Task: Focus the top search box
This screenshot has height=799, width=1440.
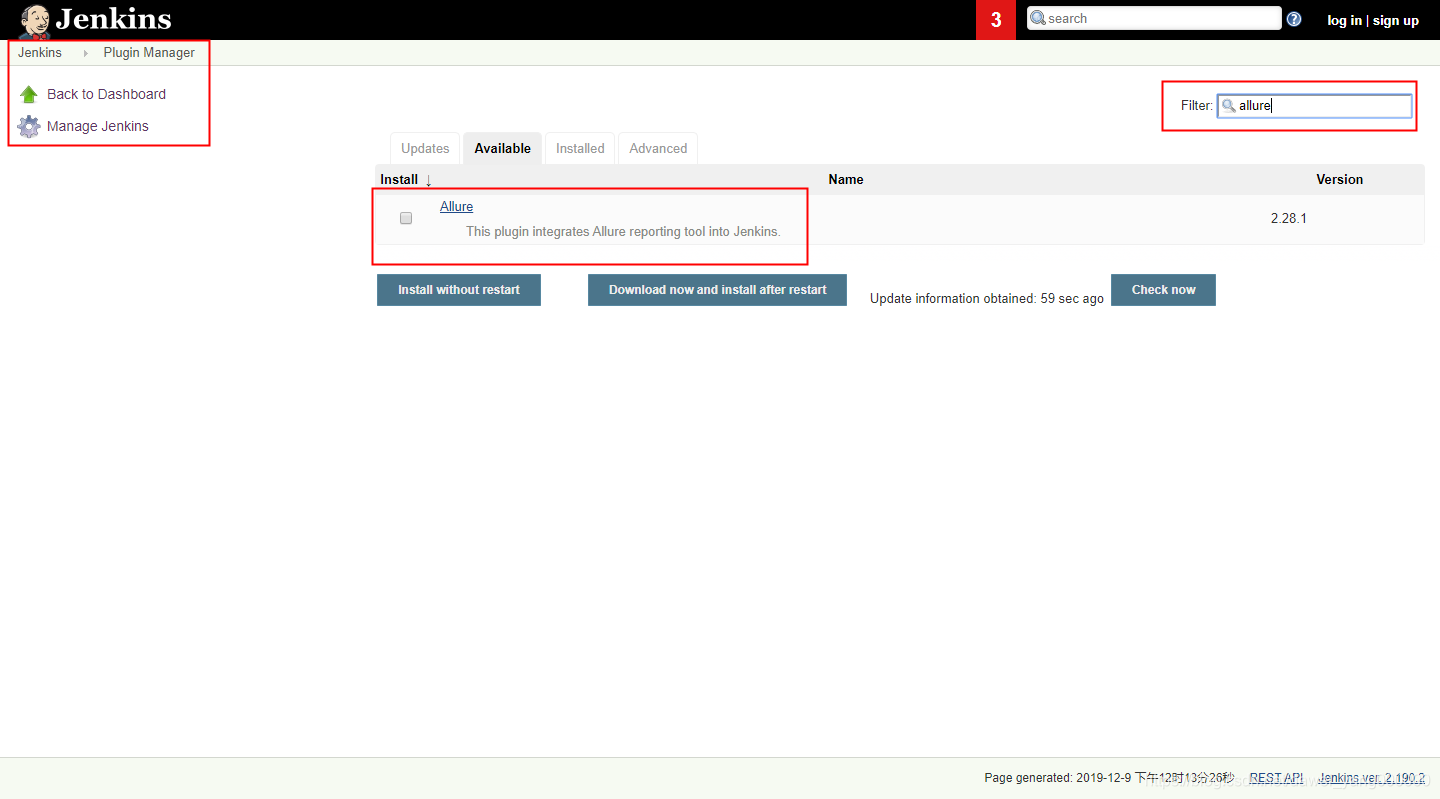Action: click(1154, 18)
